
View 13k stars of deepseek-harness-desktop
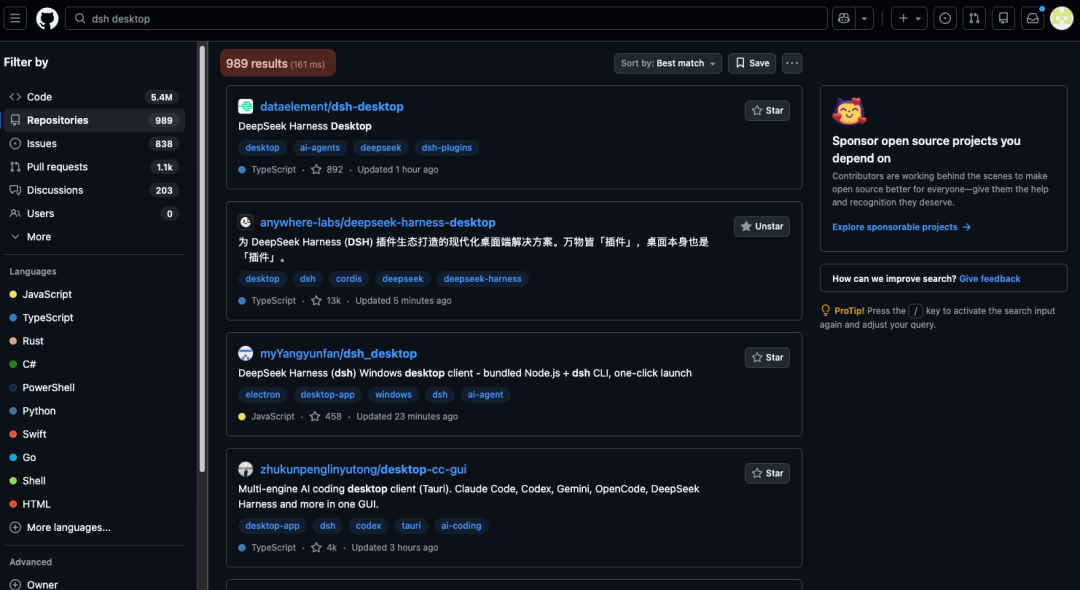(326, 301)
